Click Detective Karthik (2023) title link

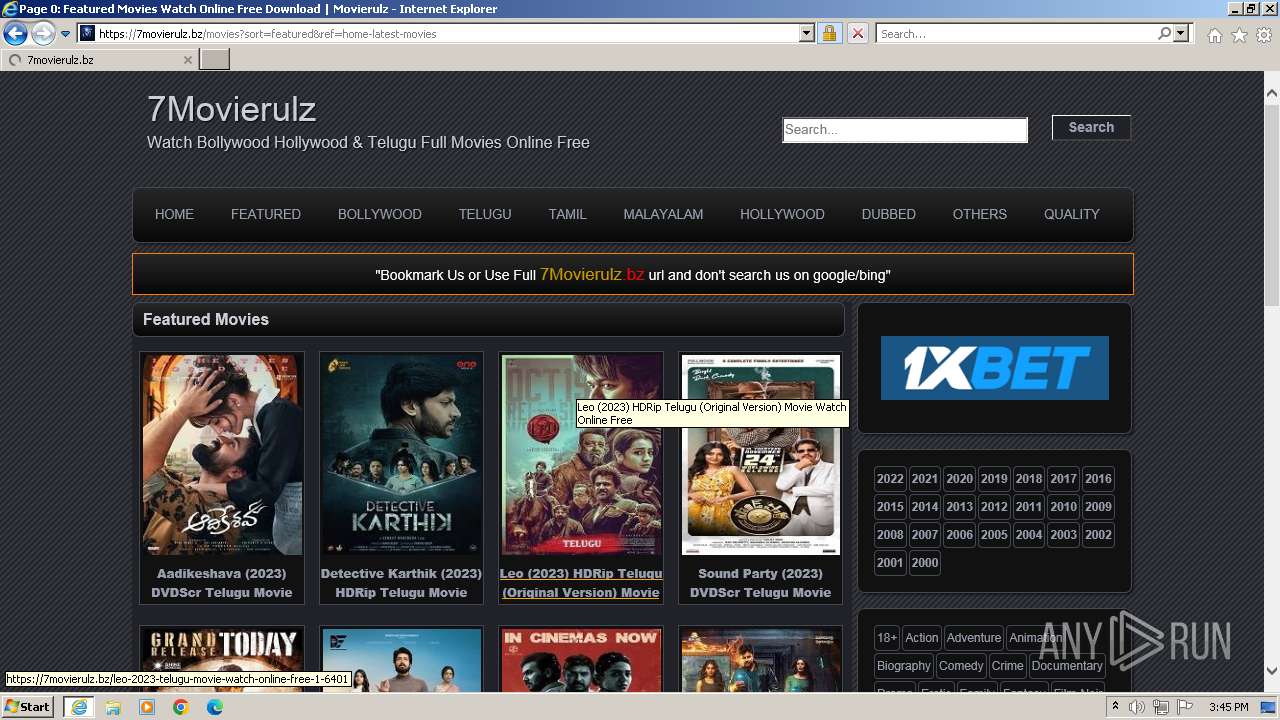[x=401, y=583]
